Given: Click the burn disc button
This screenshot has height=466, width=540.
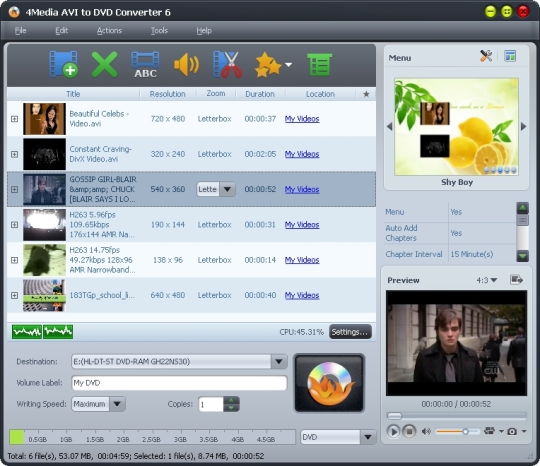Looking at the screenshot, I should tap(329, 383).
